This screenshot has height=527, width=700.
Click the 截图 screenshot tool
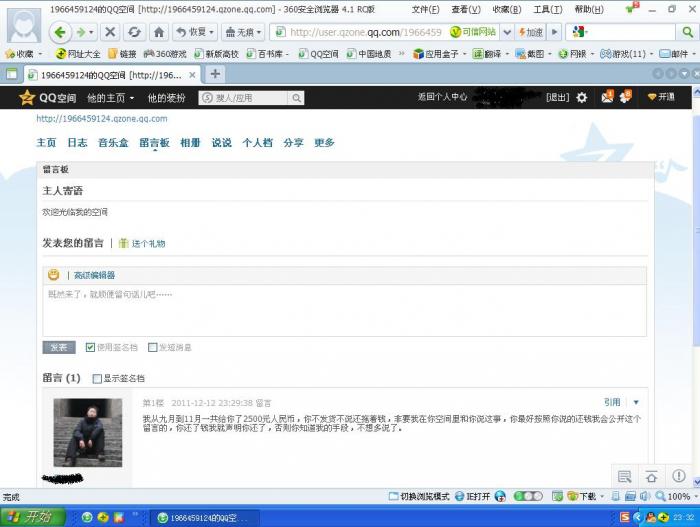pos(533,54)
